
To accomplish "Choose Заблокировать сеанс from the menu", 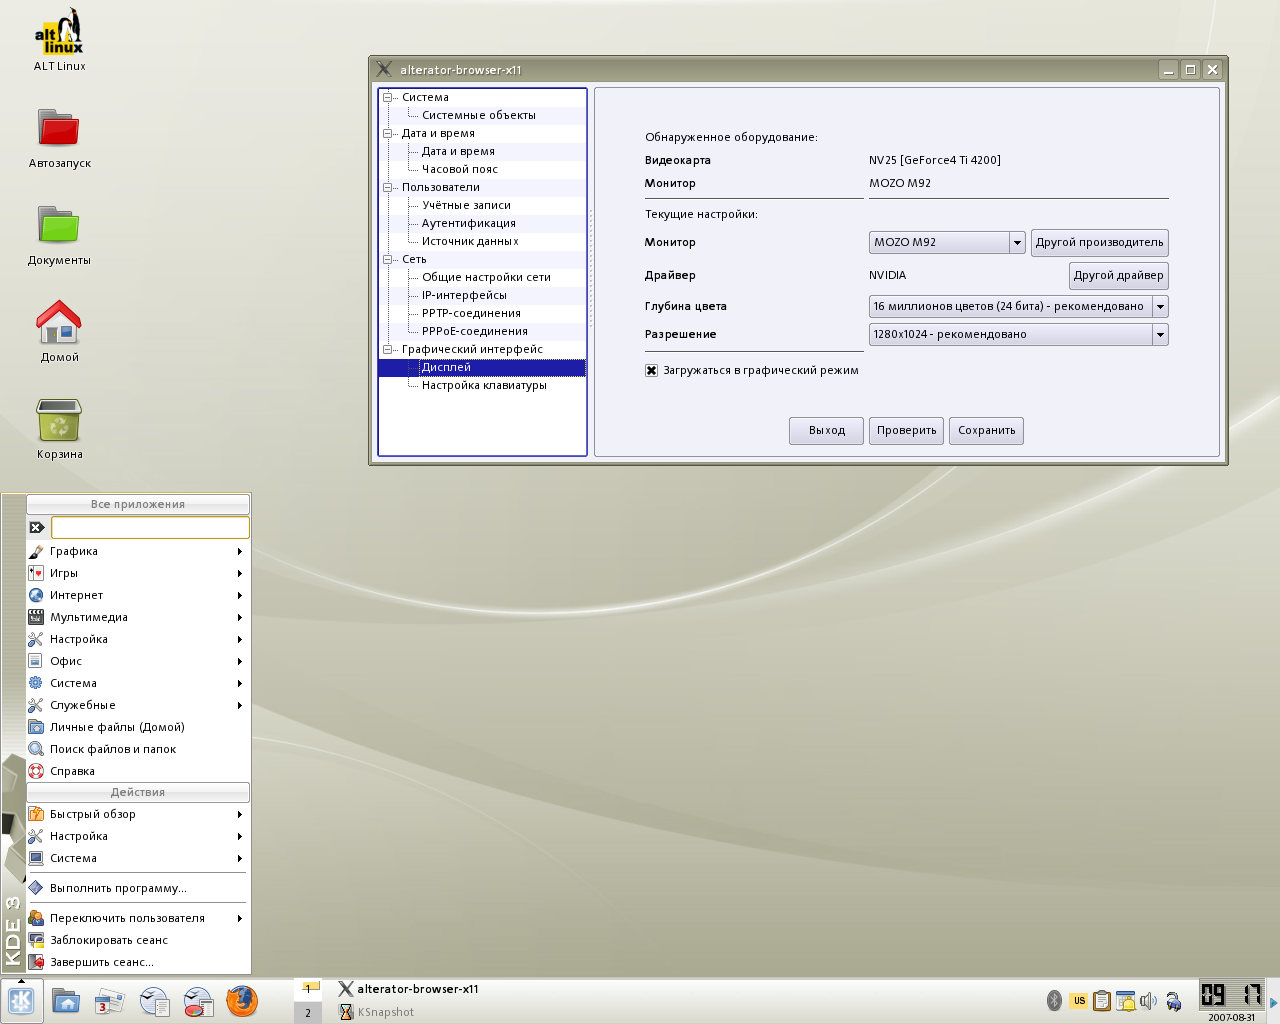I will pyautogui.click(x=137, y=940).
